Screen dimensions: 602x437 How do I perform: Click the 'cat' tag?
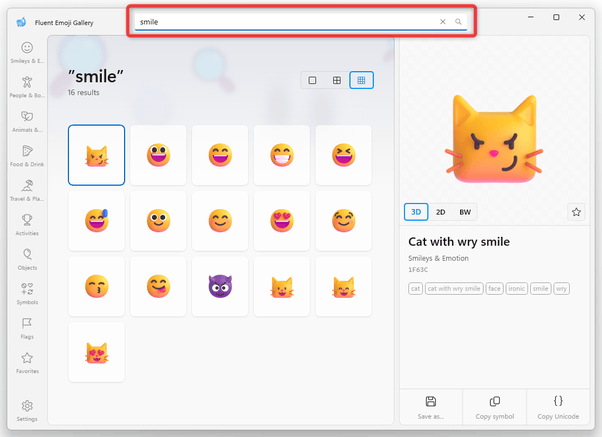[415, 288]
